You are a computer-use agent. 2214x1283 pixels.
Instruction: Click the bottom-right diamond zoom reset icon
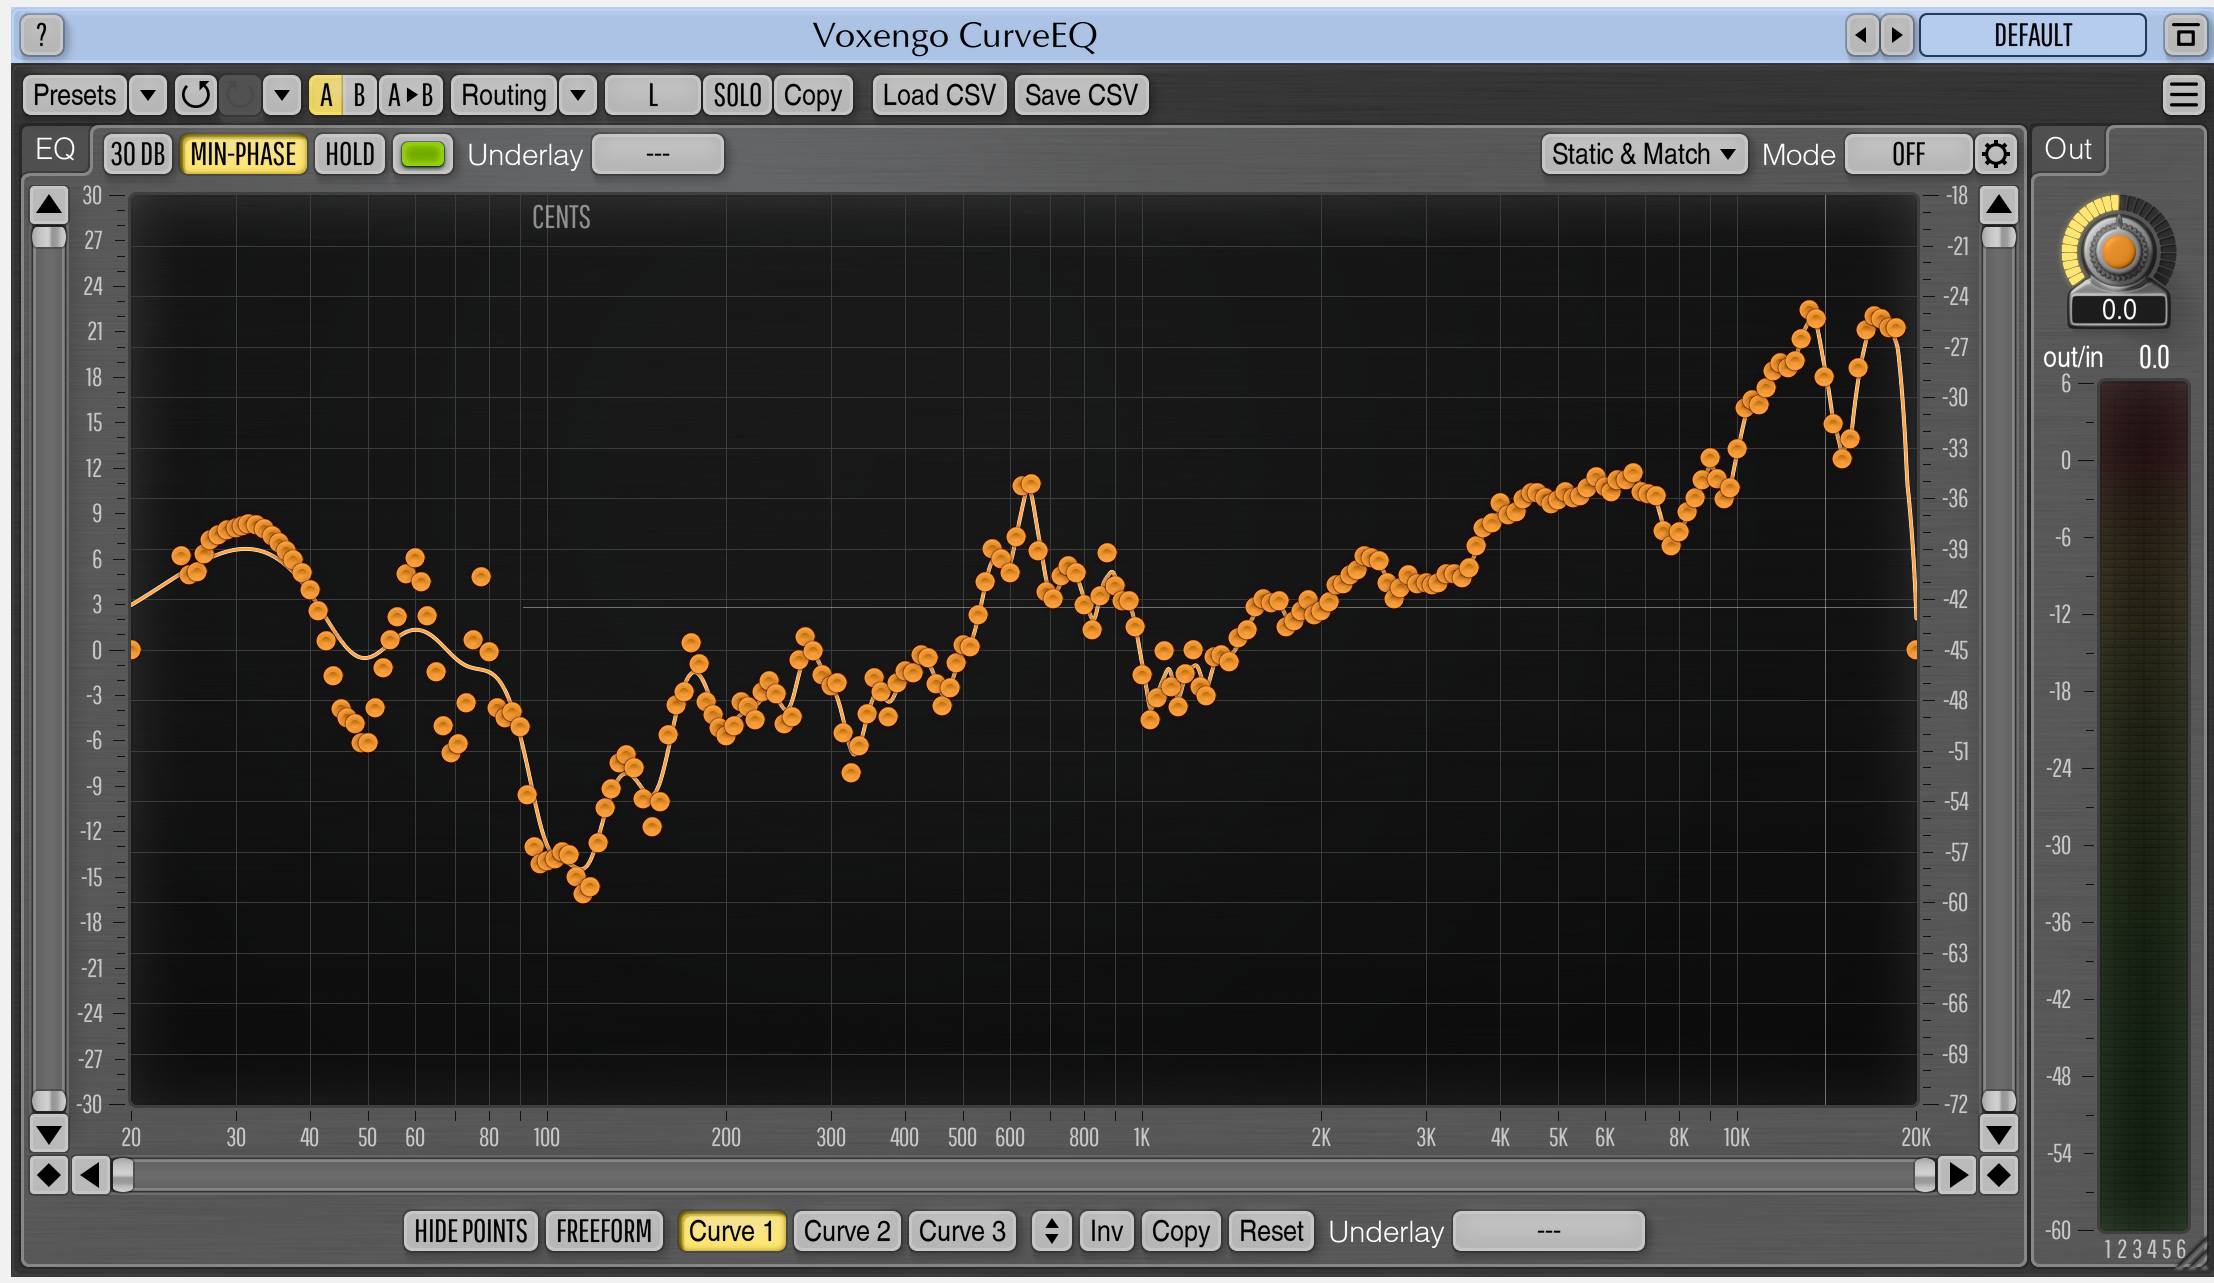click(1999, 1175)
